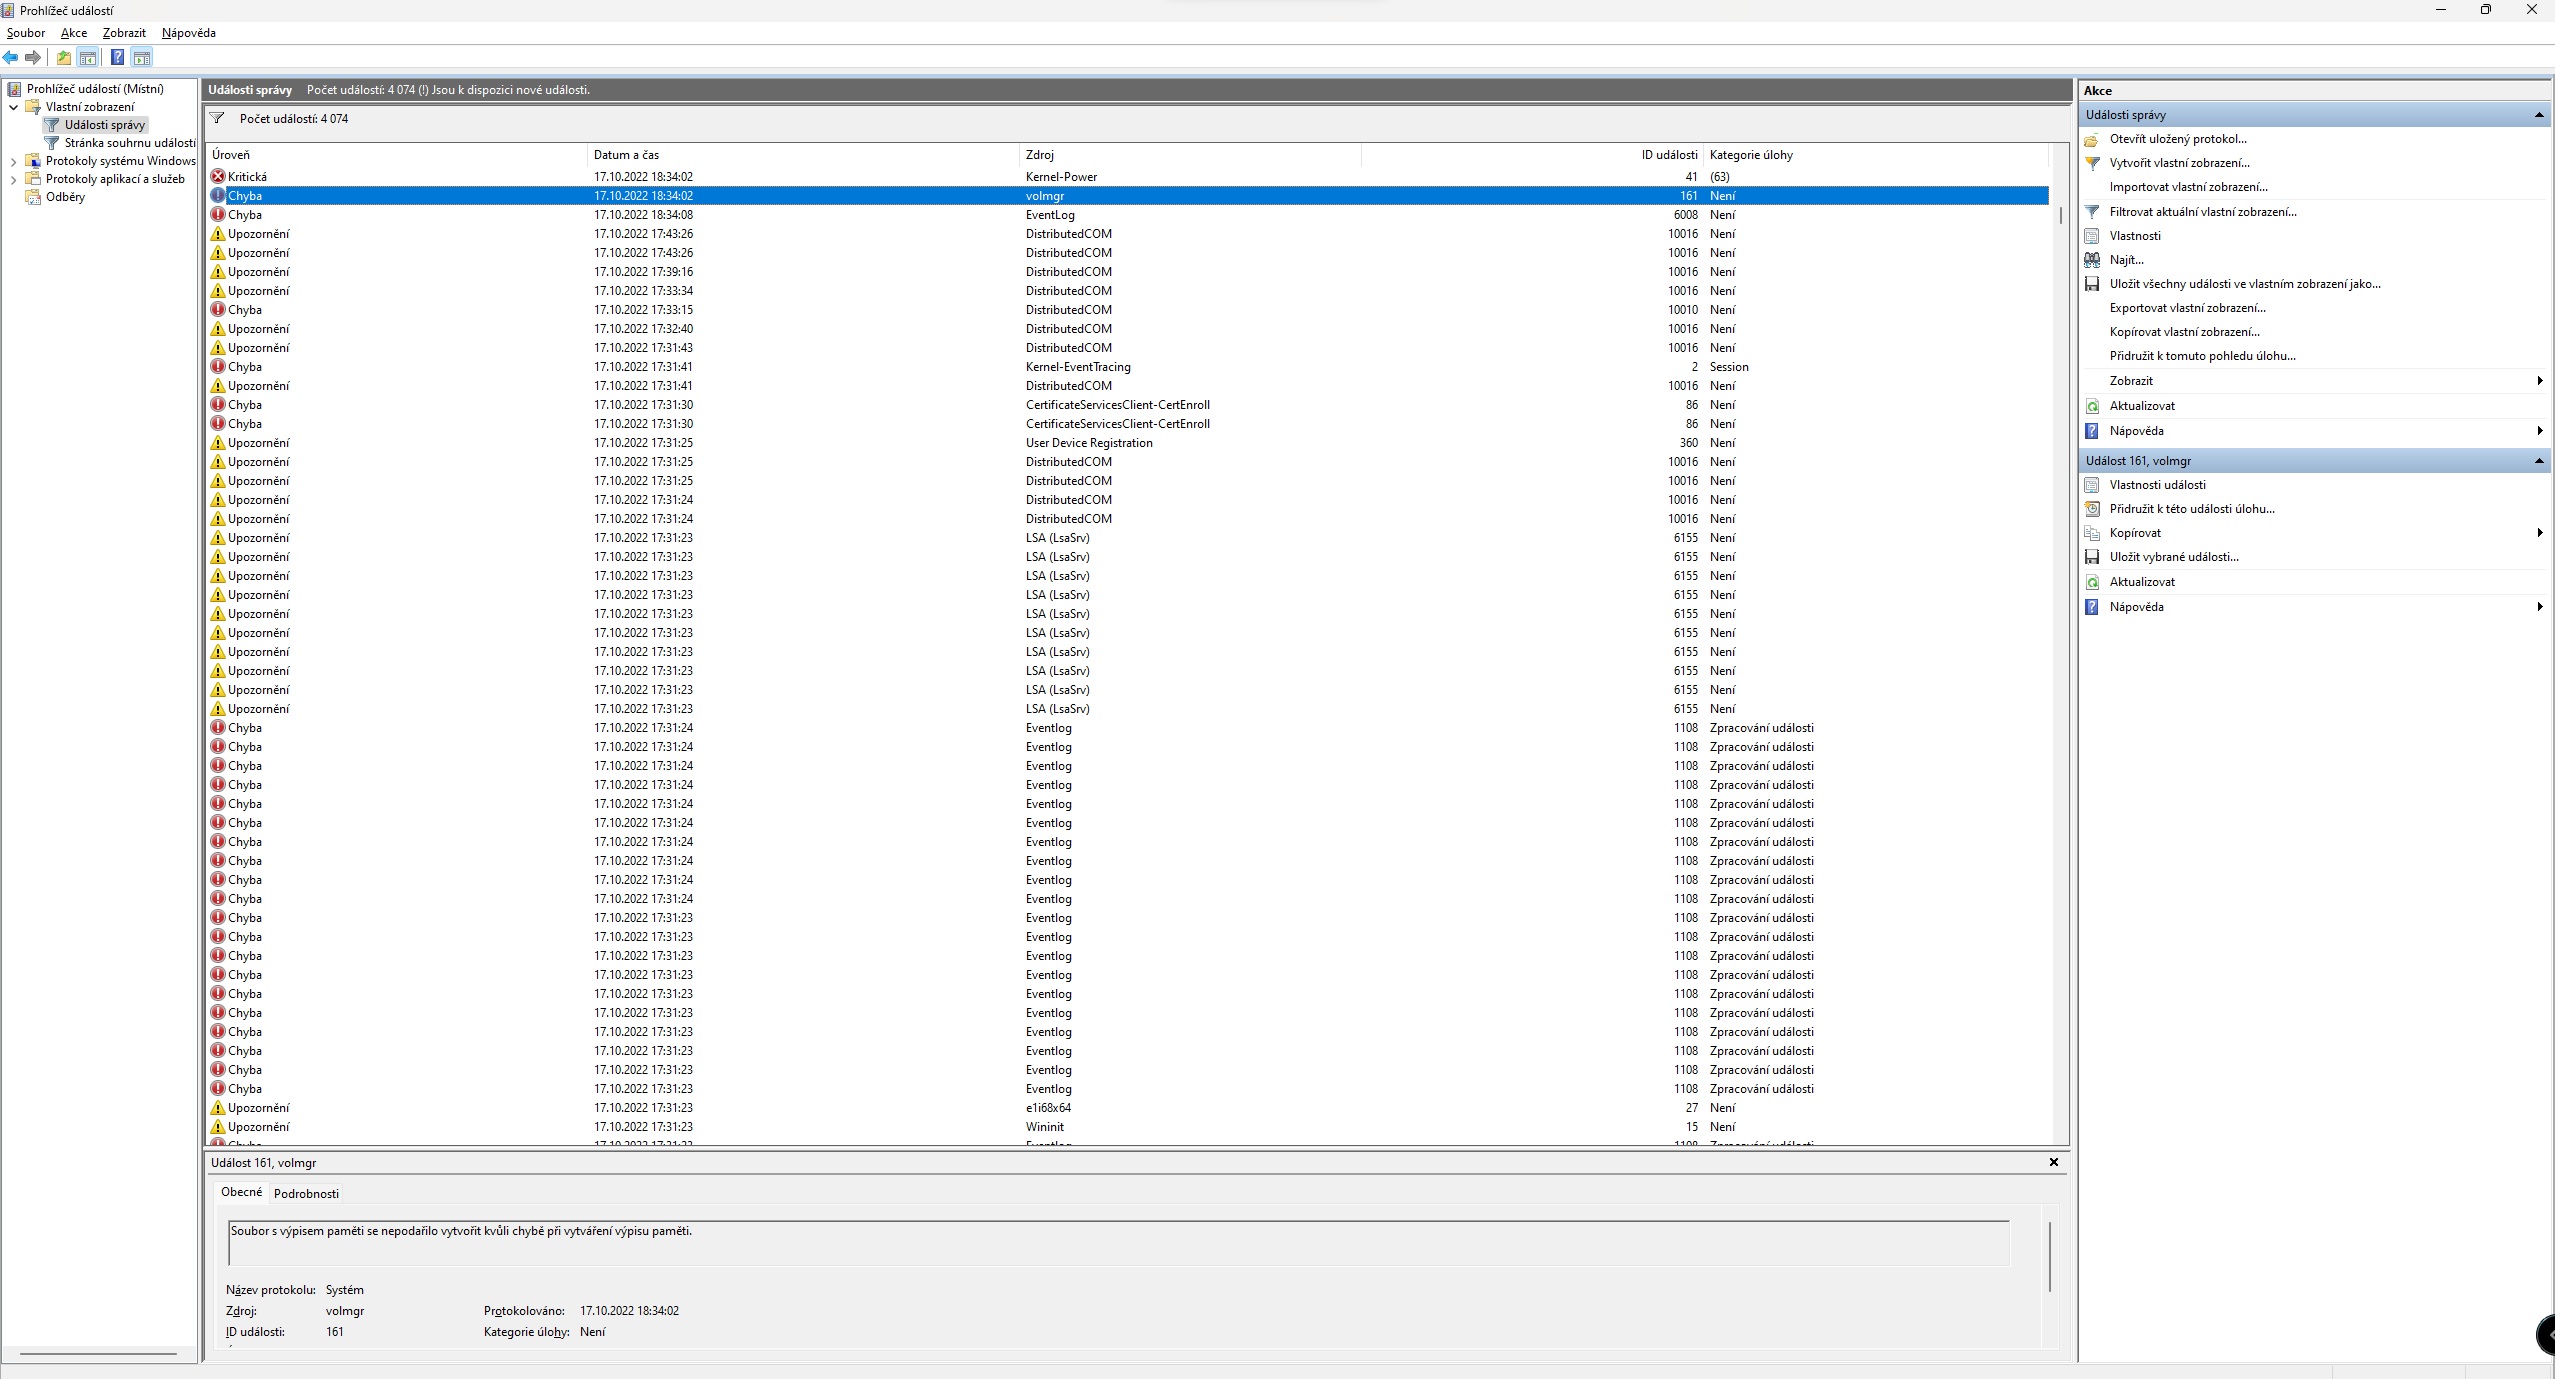Click the Najít binoculars icon in Akce

pyautogui.click(x=2092, y=260)
